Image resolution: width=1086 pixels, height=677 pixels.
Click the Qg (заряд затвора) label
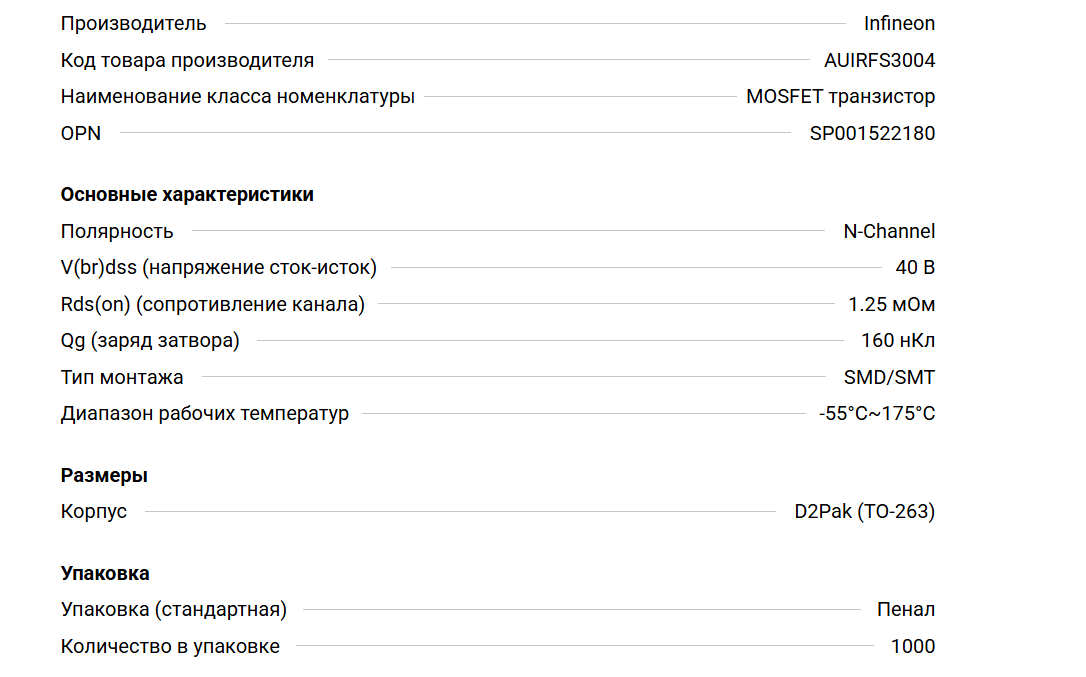[x=150, y=340]
